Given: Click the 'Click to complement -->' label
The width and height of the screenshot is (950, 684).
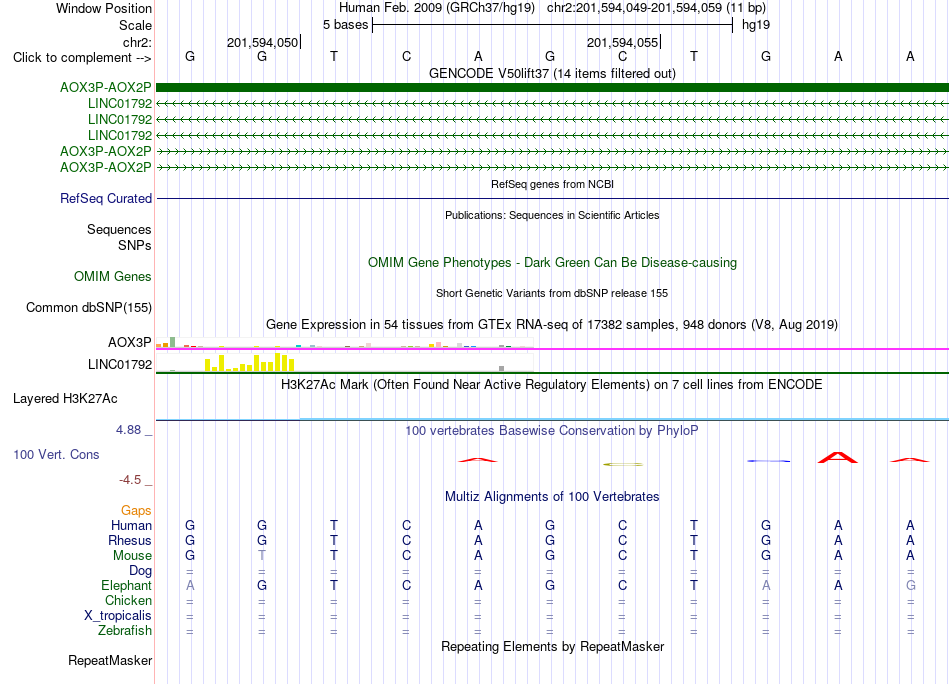Looking at the screenshot, I should click(x=82, y=58).
